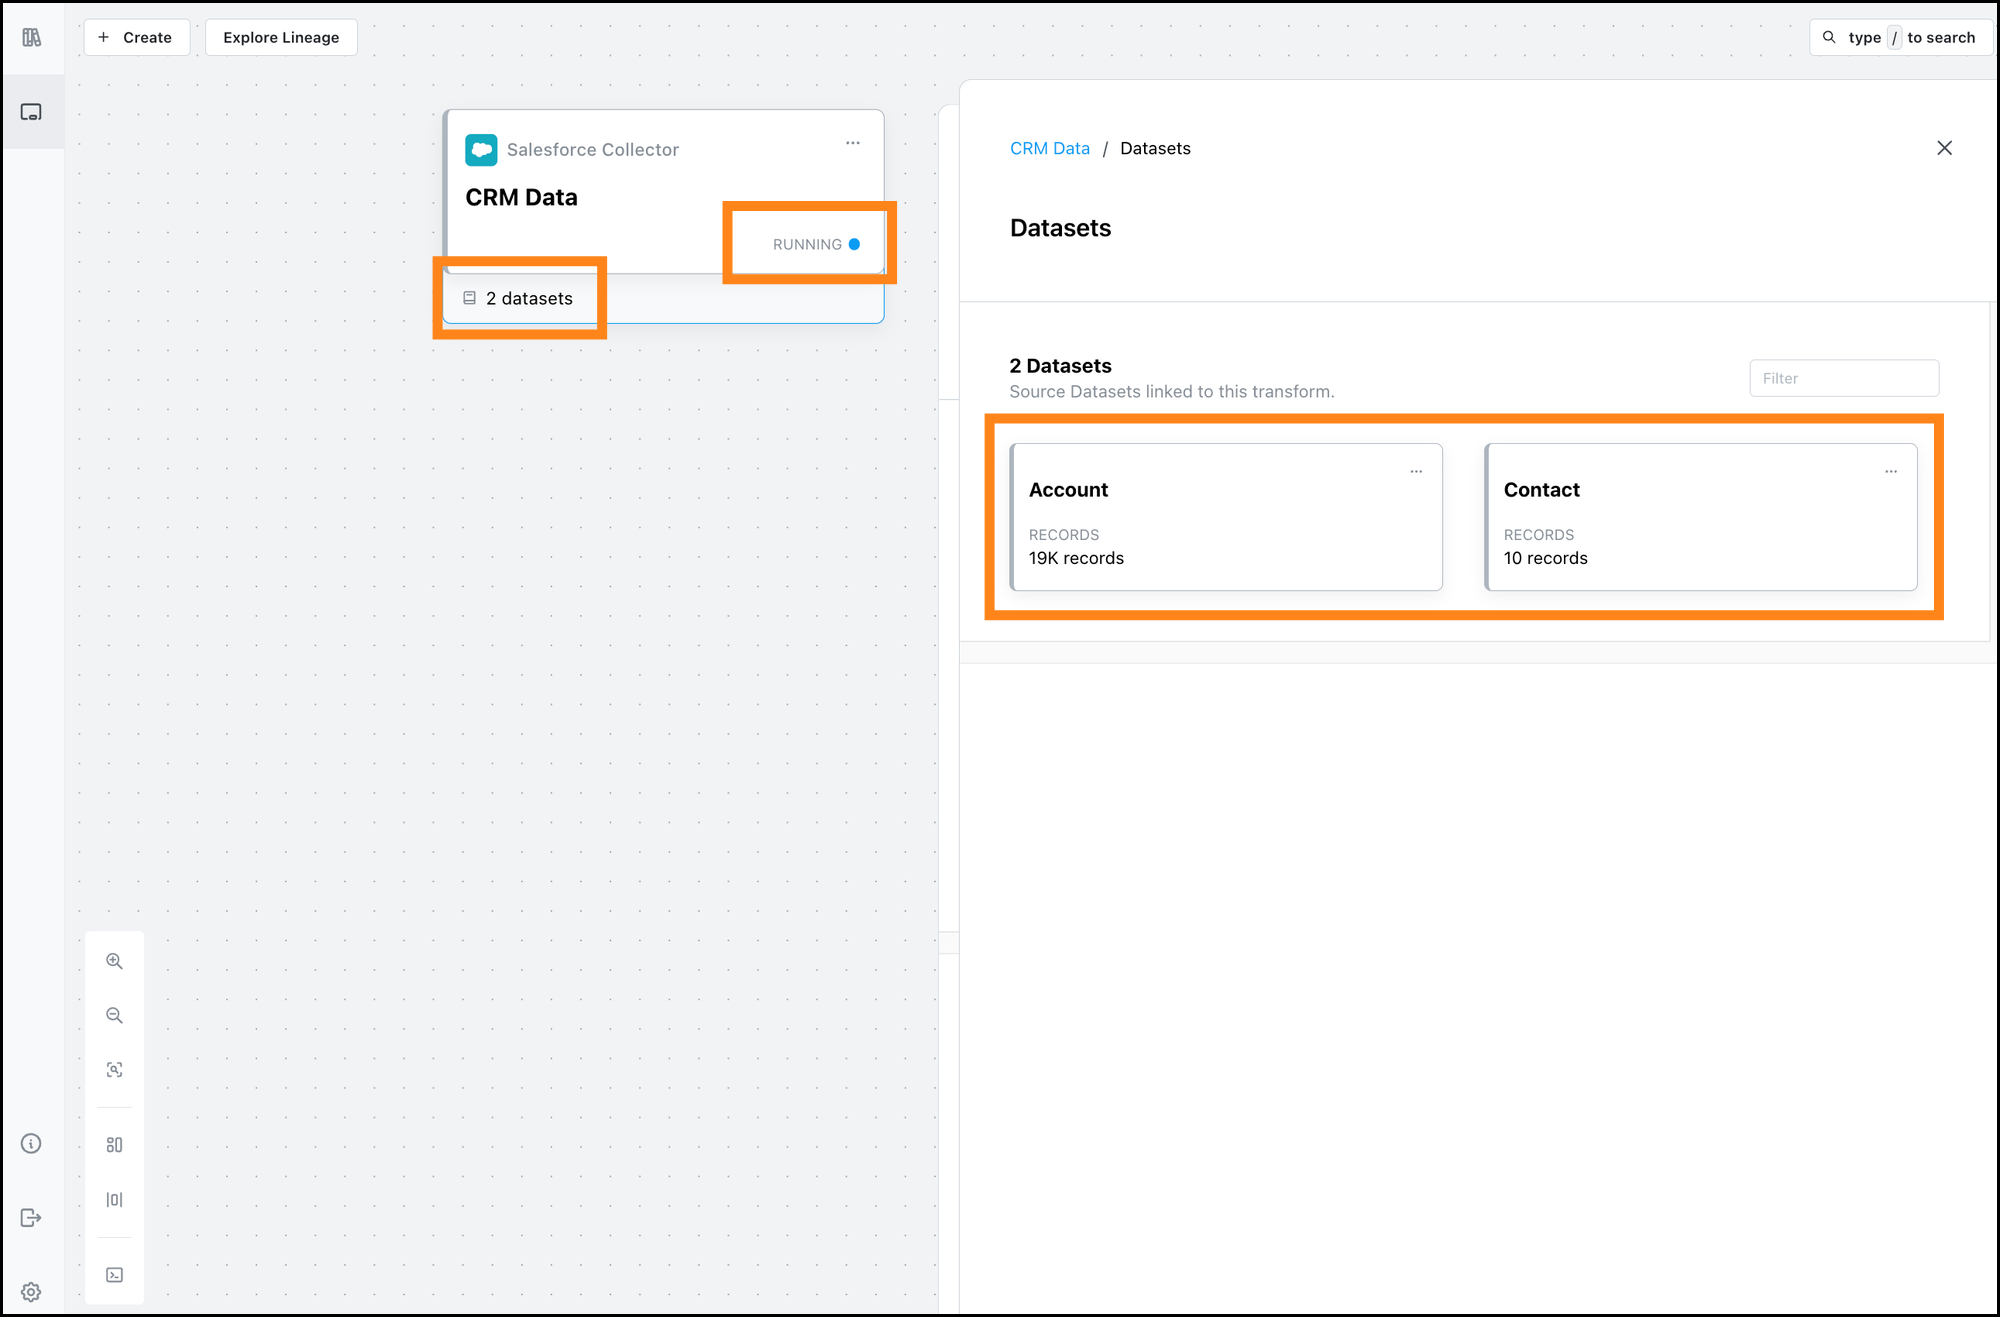Screen dimensions: 2000x1317
Task: Open CRM Data node ellipsis menu
Action: 853,143
